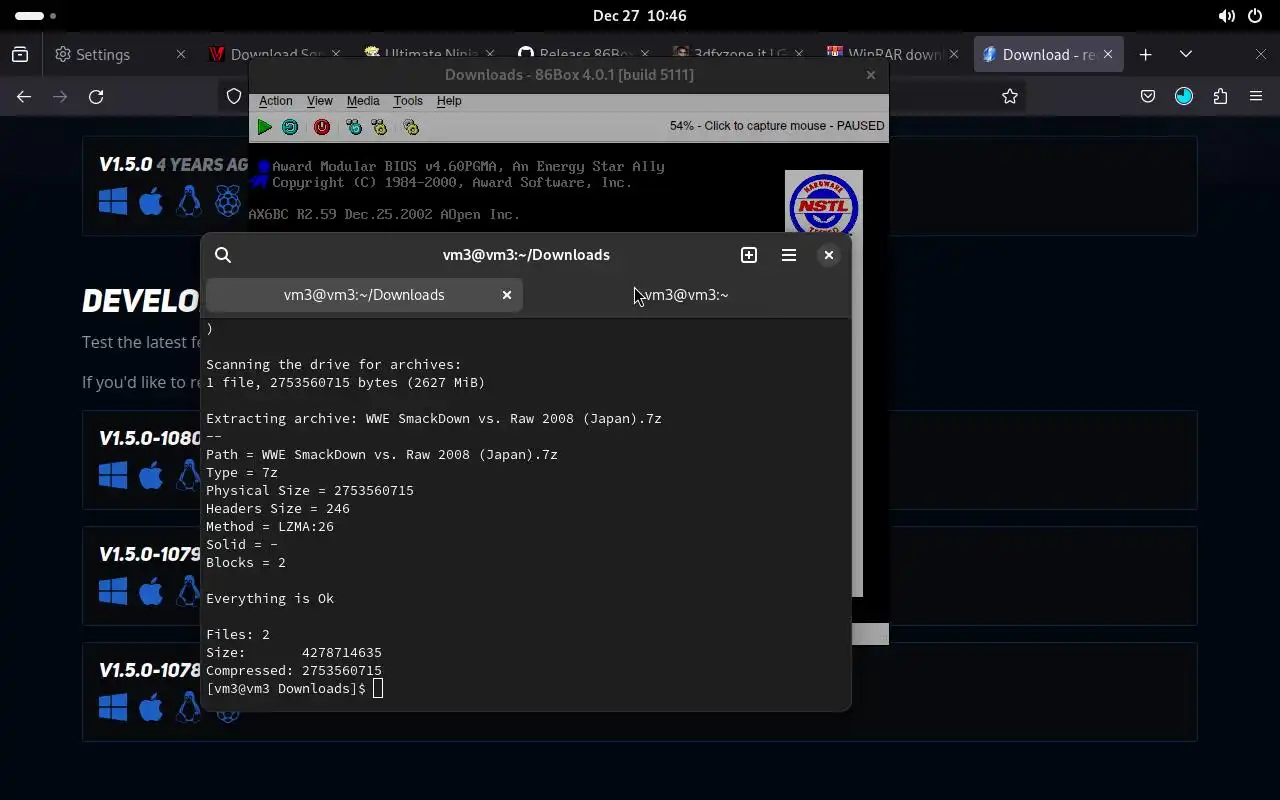
Task: Click the Windows icon under V1.5.0-1080 build
Action: (x=113, y=474)
